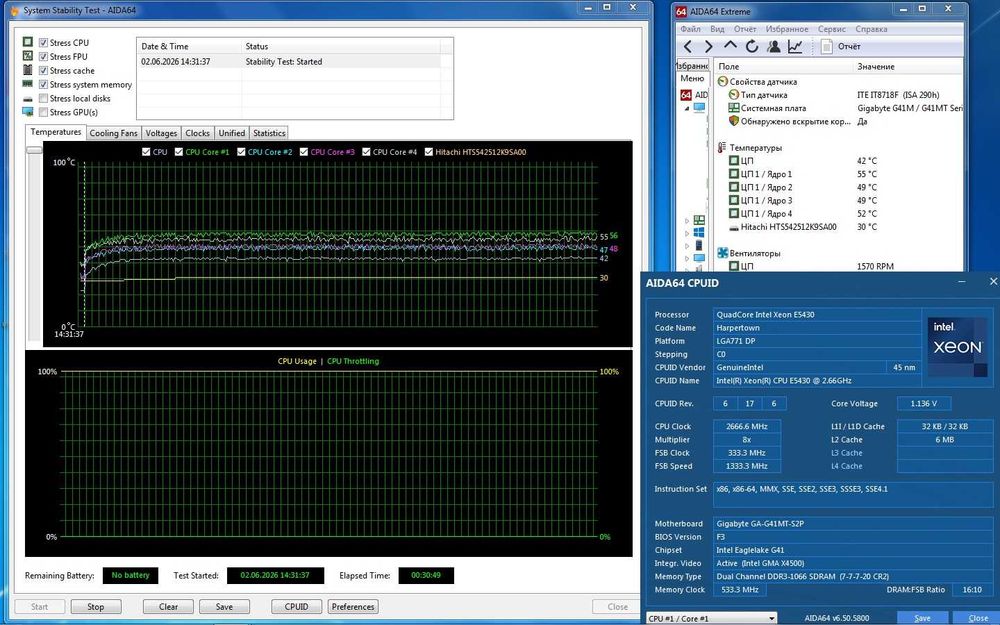Go back in AIDA64 Extreme toolbar
Image resolution: width=1000 pixels, height=625 pixels.
click(688, 47)
